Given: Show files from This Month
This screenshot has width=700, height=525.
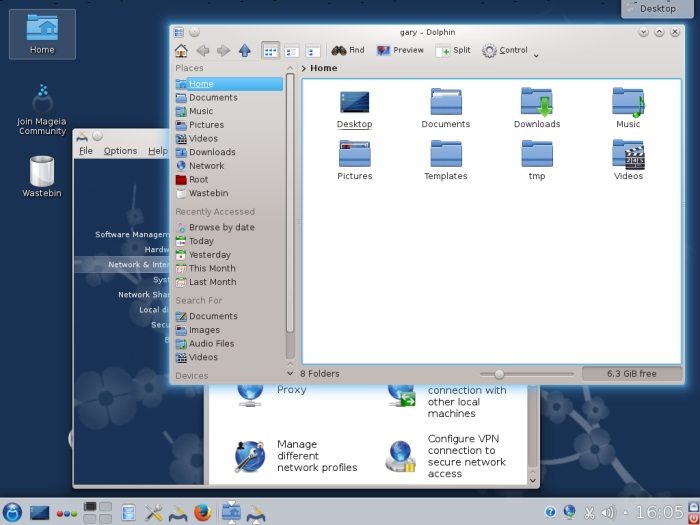Looking at the screenshot, I should coord(229,268).
